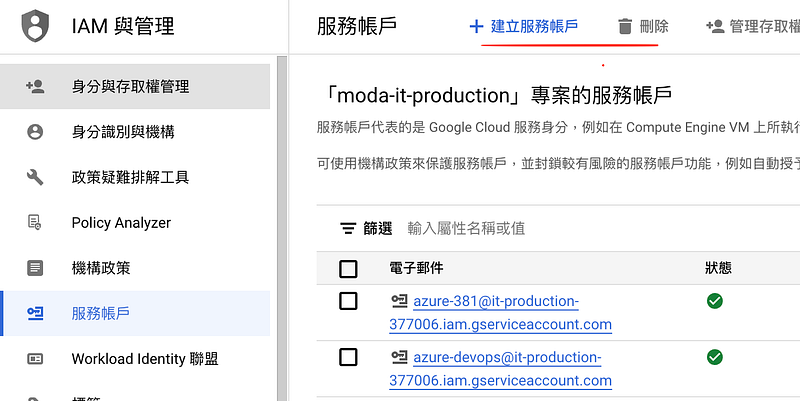This screenshot has width=800, height=401.
Task: Click the 建立服務帳戶 button
Action: 523,27
